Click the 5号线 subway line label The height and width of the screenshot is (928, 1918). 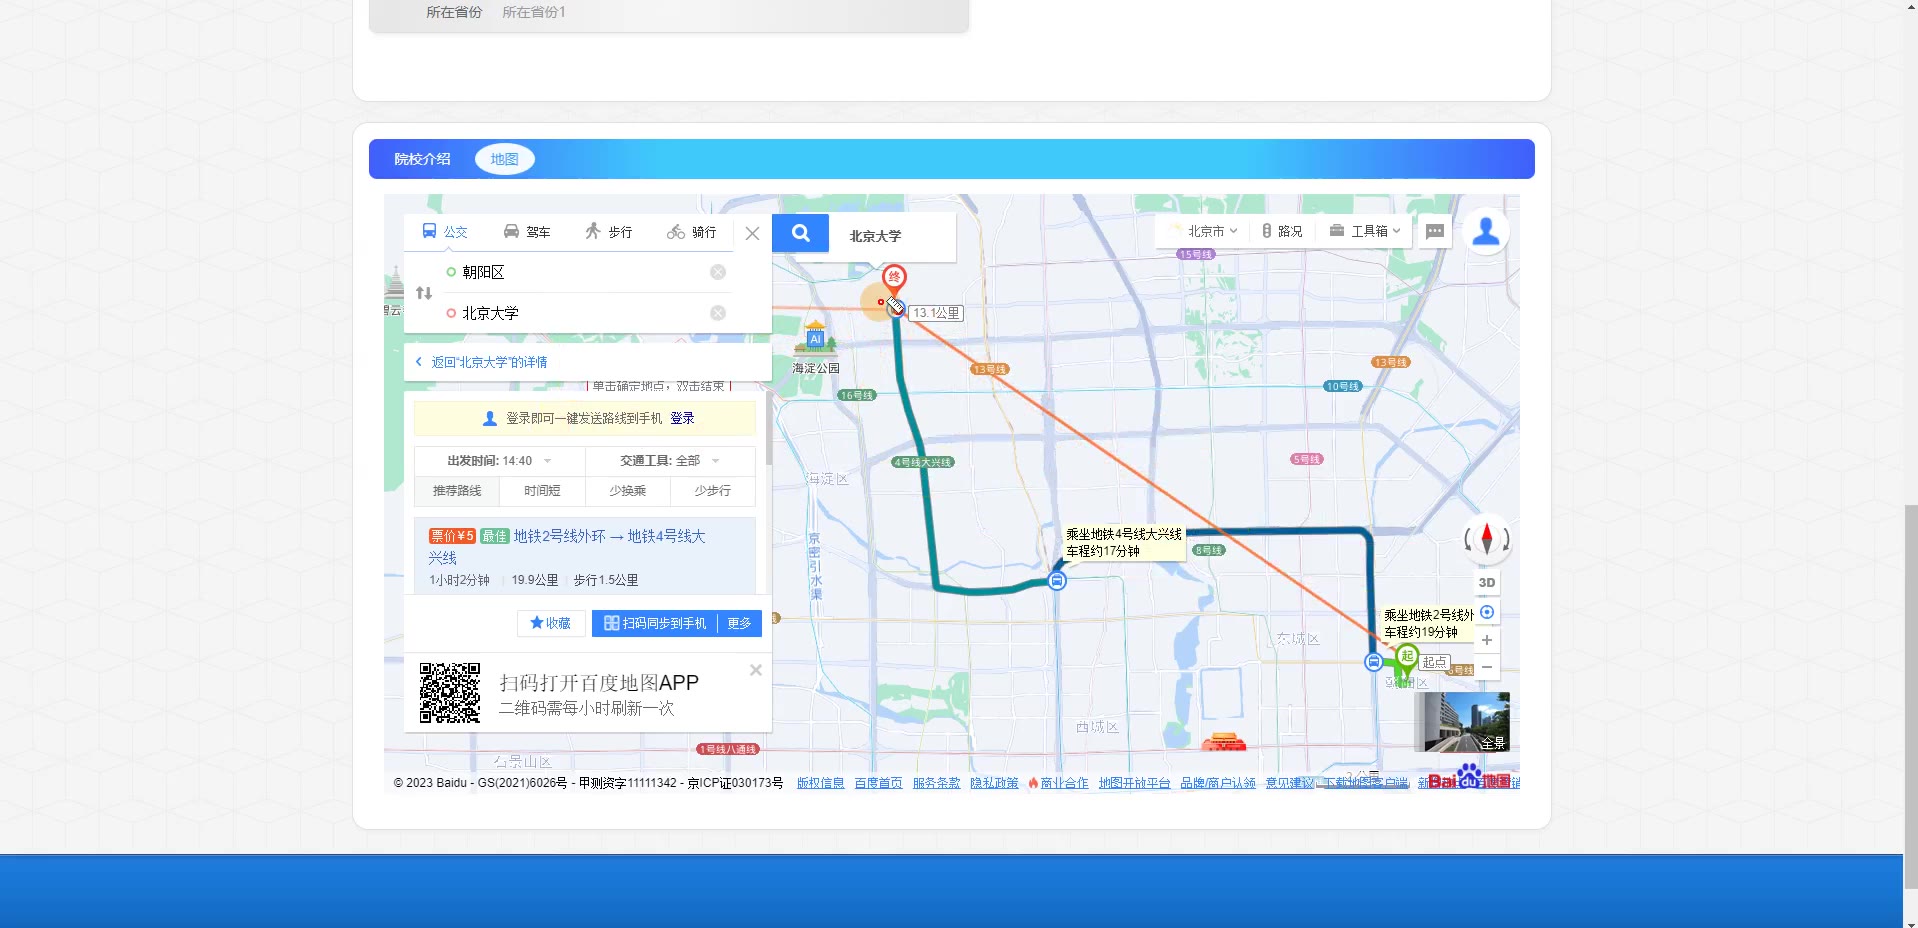point(1306,459)
